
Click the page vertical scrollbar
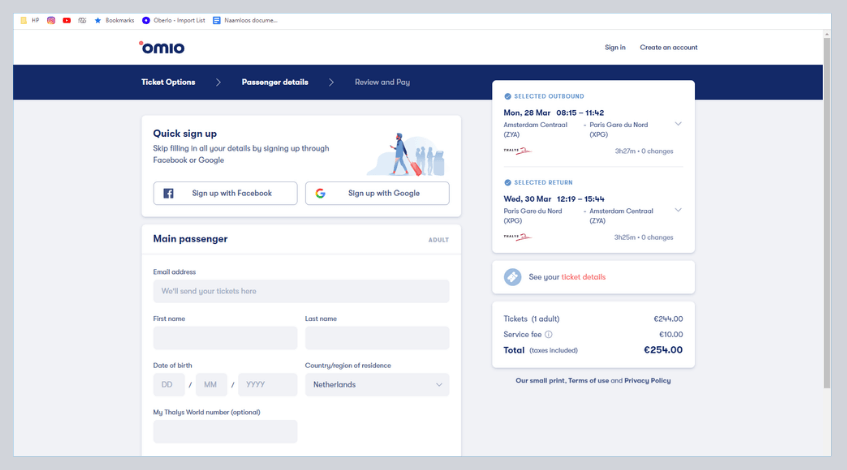click(826, 213)
